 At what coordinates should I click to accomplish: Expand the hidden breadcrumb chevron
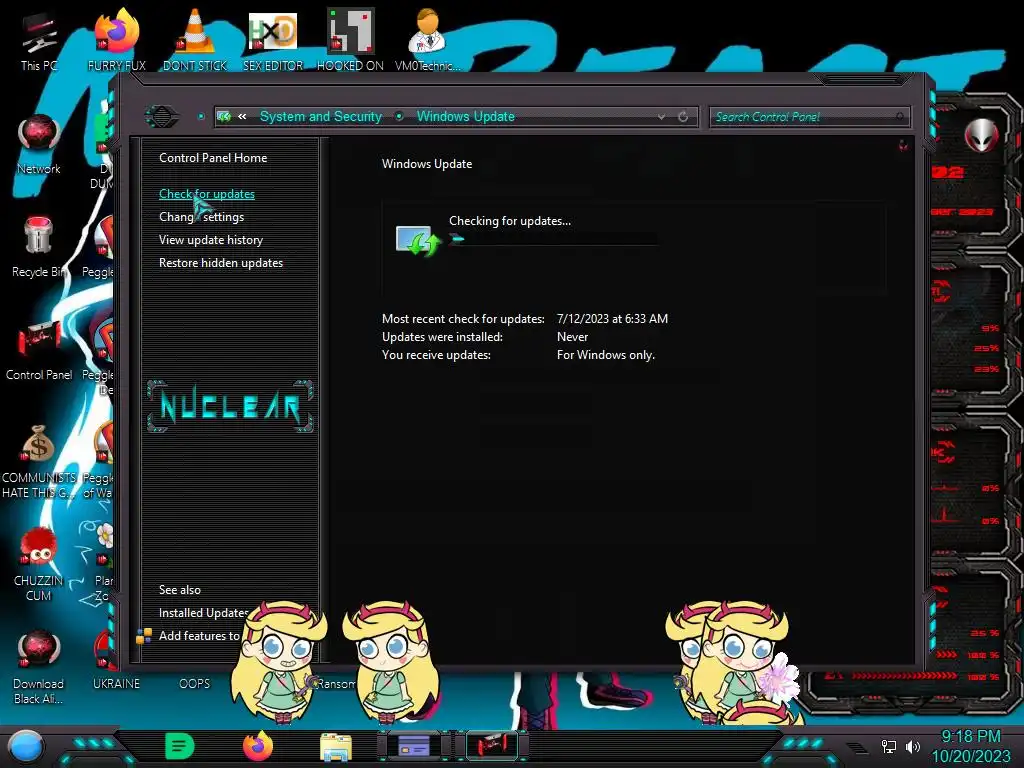coord(242,116)
